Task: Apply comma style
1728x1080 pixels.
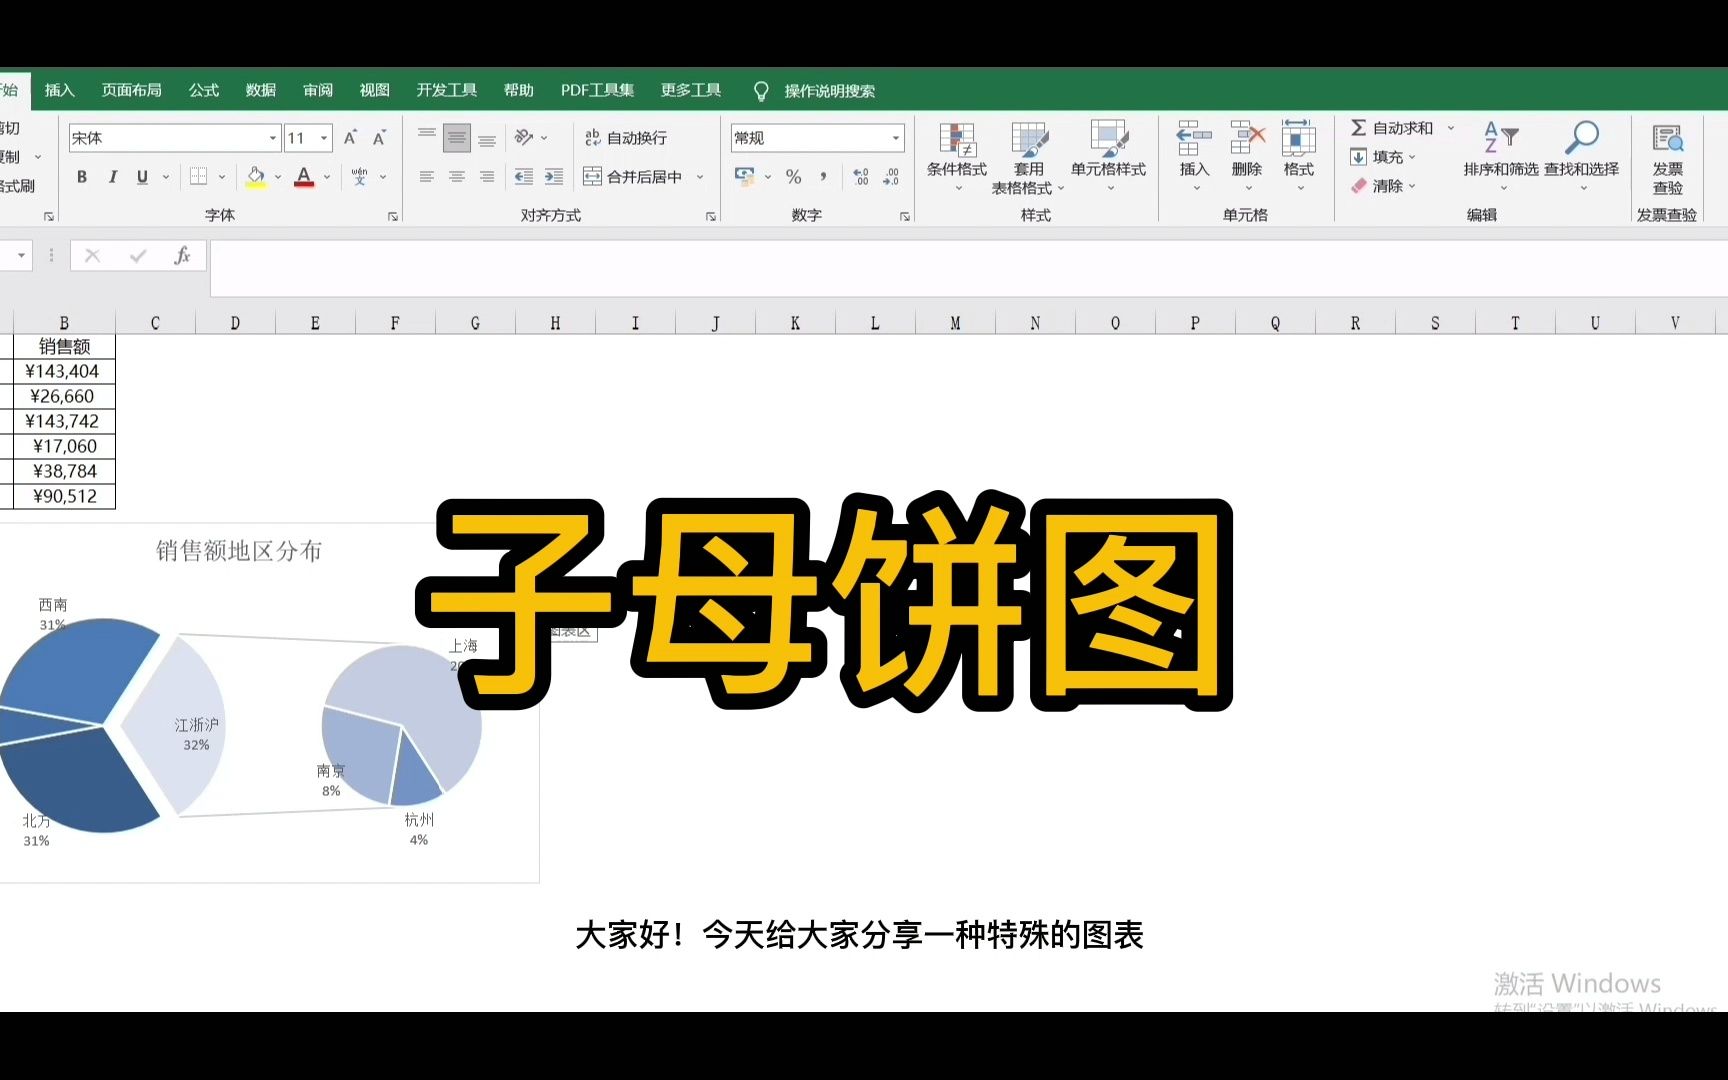Action: 823,177
